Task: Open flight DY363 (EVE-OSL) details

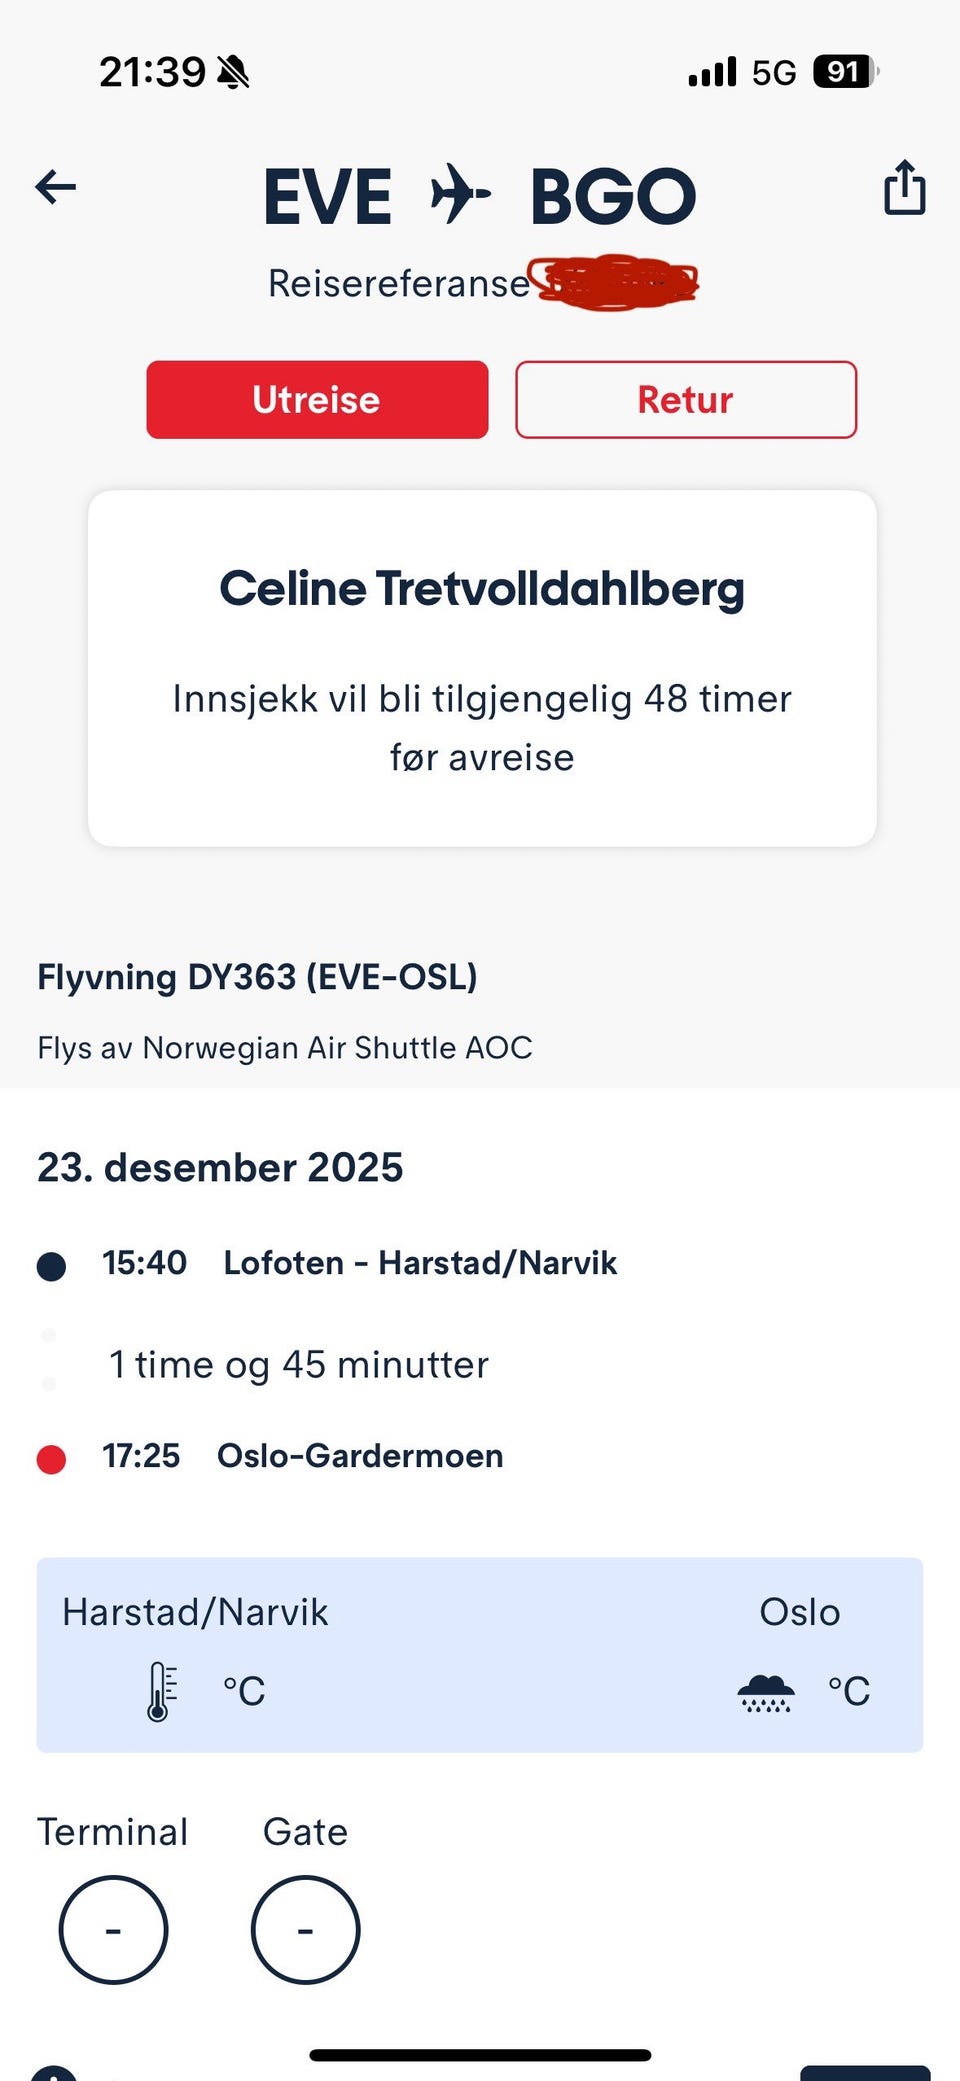Action: (258, 977)
